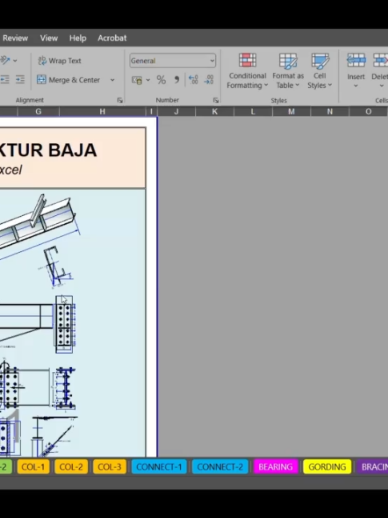Select column O header
This screenshot has width=388, height=518.
click(368, 112)
